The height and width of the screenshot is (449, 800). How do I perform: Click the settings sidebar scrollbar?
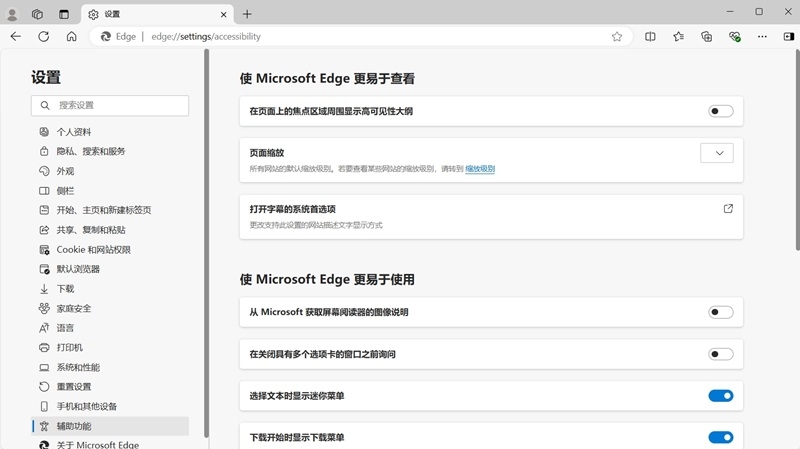point(206,243)
